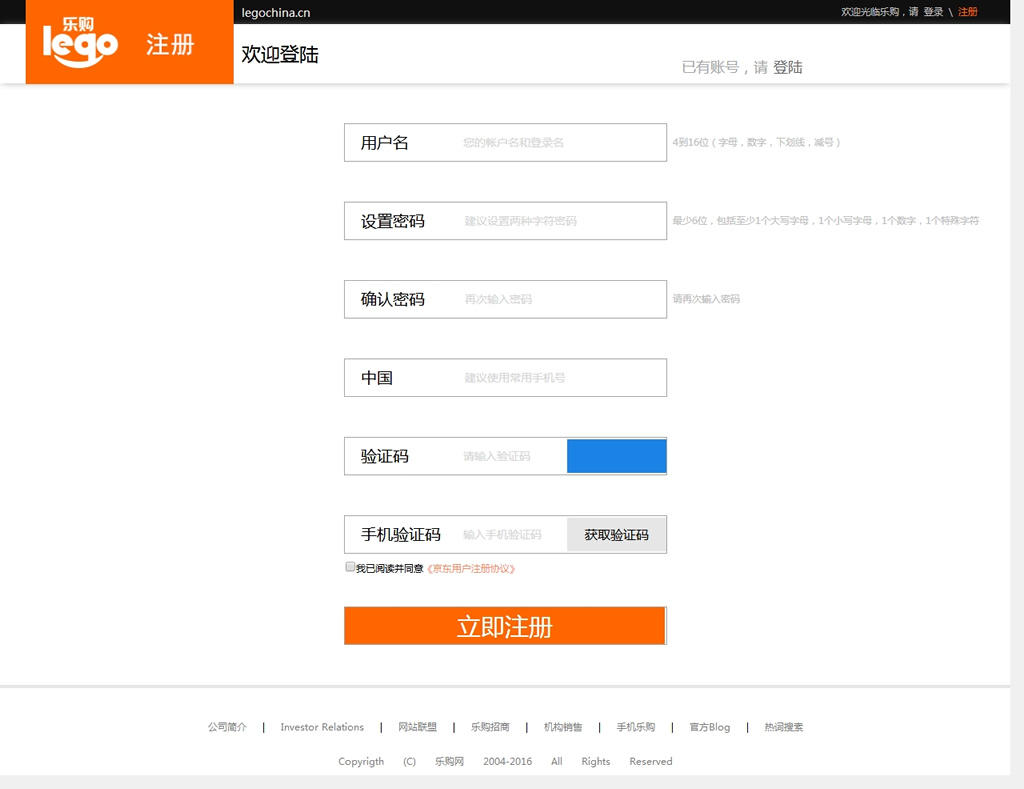Open the Investor Relations footer link

pyautogui.click(x=322, y=727)
